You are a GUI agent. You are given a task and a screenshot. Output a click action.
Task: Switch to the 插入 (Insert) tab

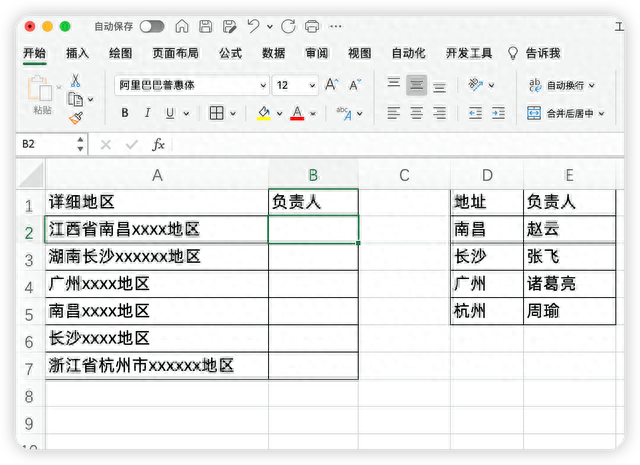pyautogui.click(x=77, y=53)
